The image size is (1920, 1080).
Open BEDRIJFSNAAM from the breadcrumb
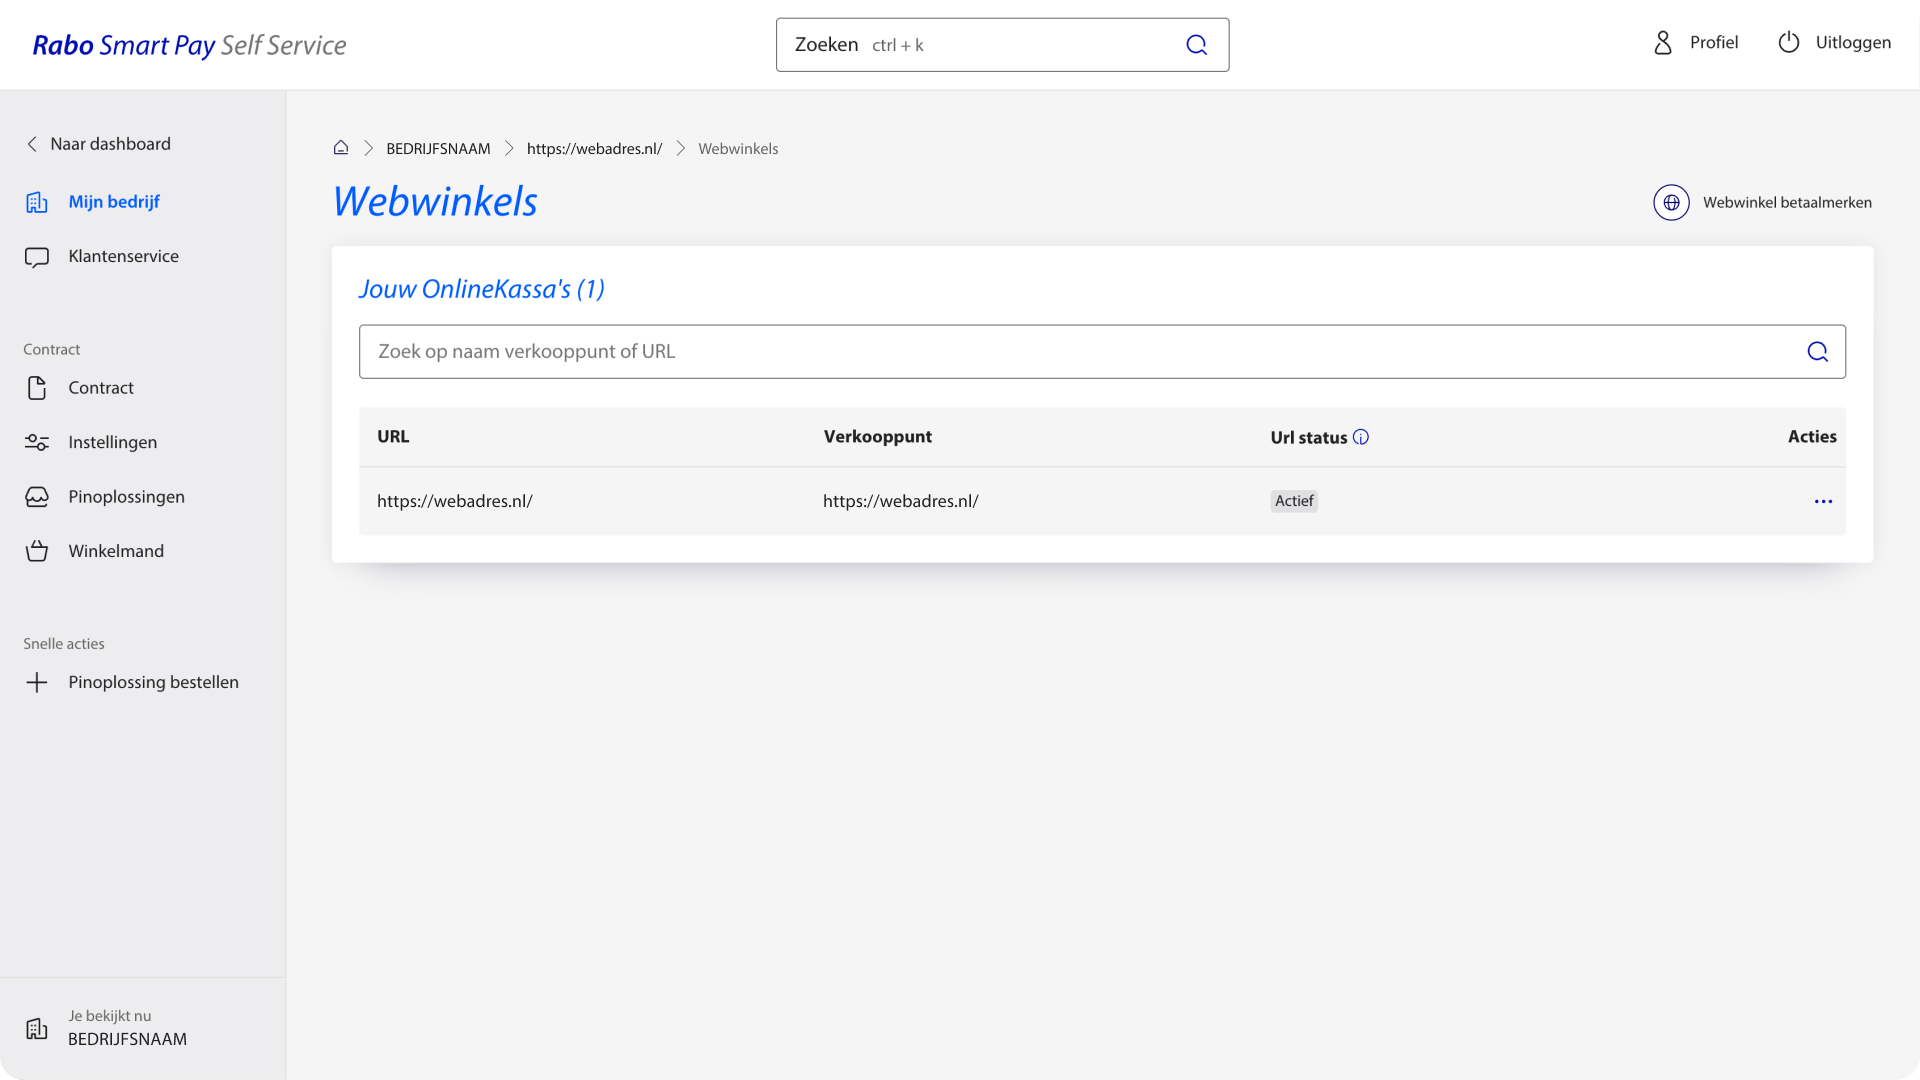438,148
